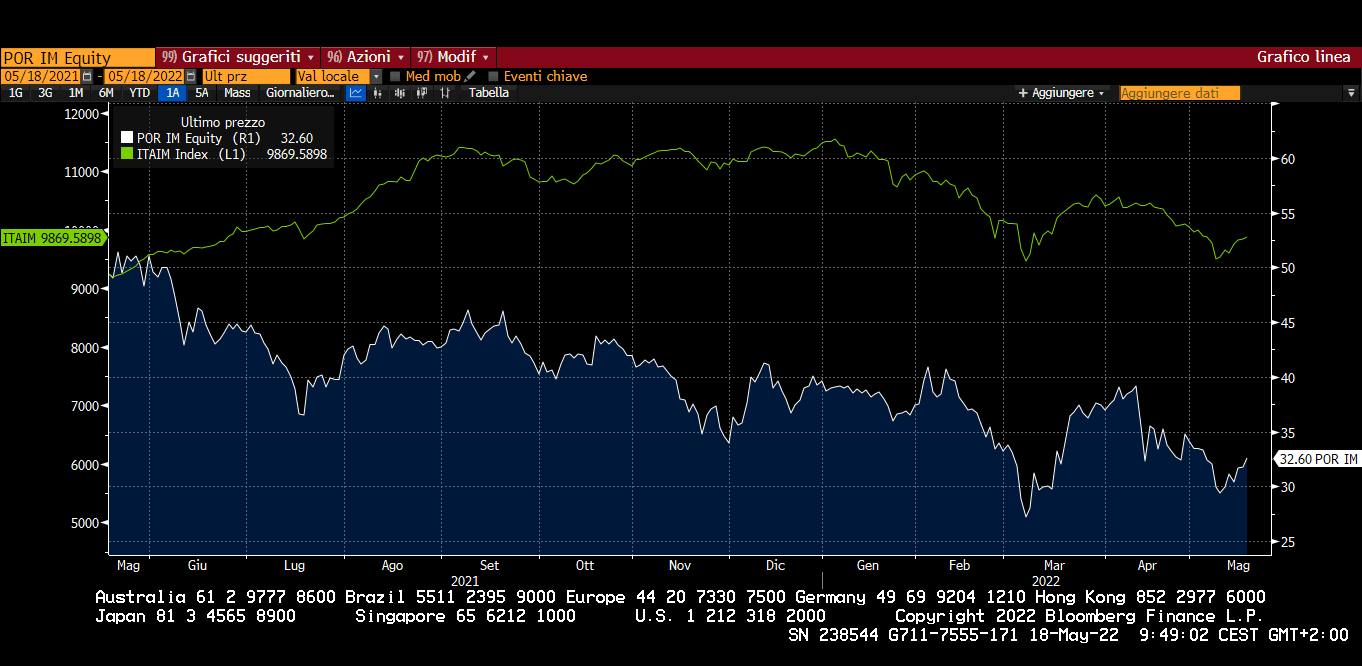
Task: Pick the fourth chart style icon before Tabella
Action: 422,93
